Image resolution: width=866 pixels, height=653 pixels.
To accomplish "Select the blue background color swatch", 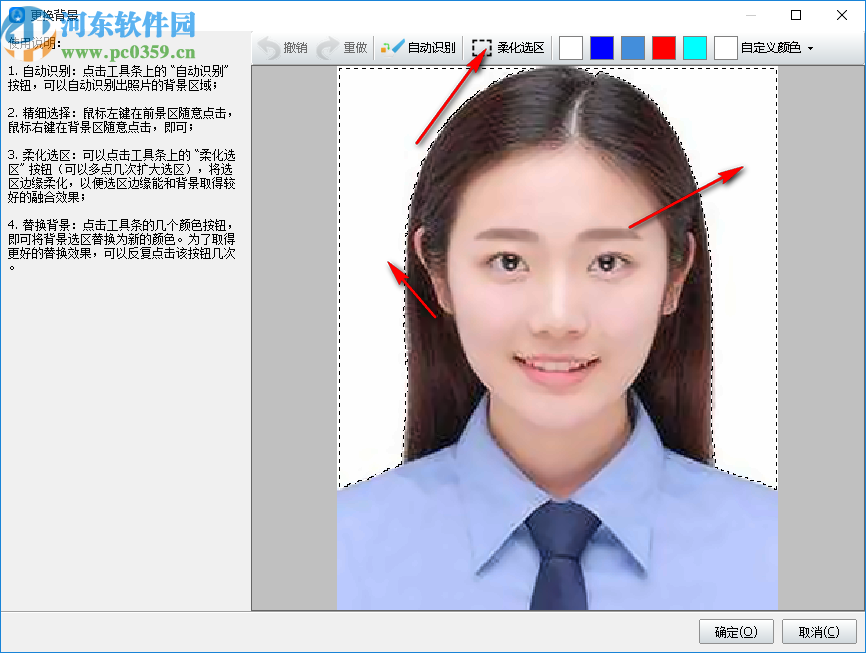I will pyautogui.click(x=601, y=46).
